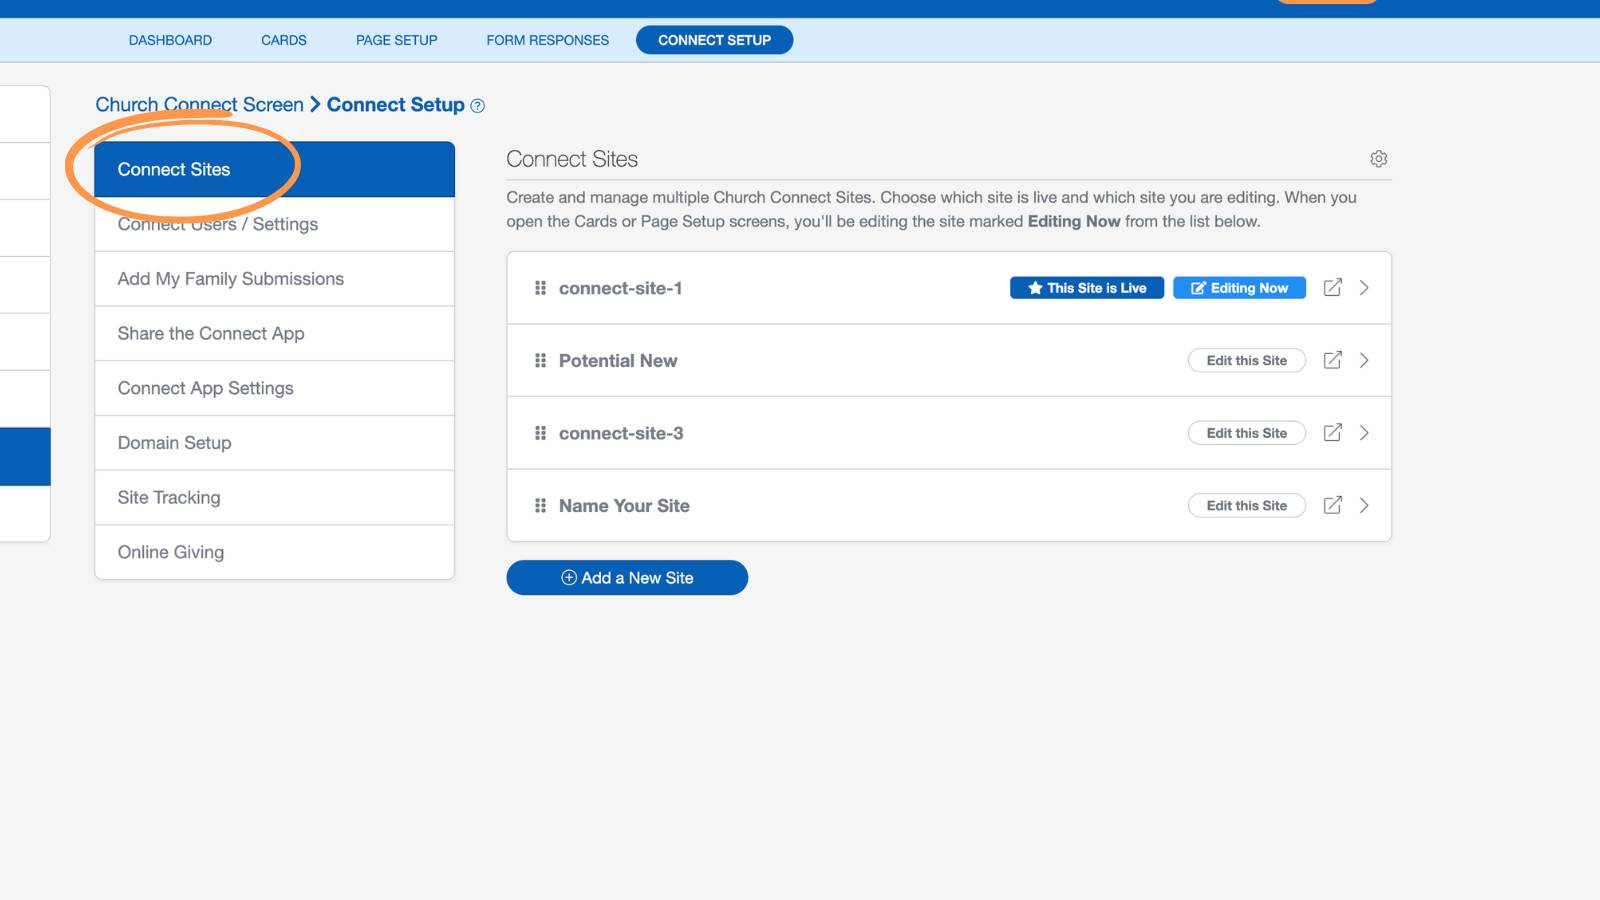
Task: Click the drag handle beside Potential New
Action: (540, 360)
